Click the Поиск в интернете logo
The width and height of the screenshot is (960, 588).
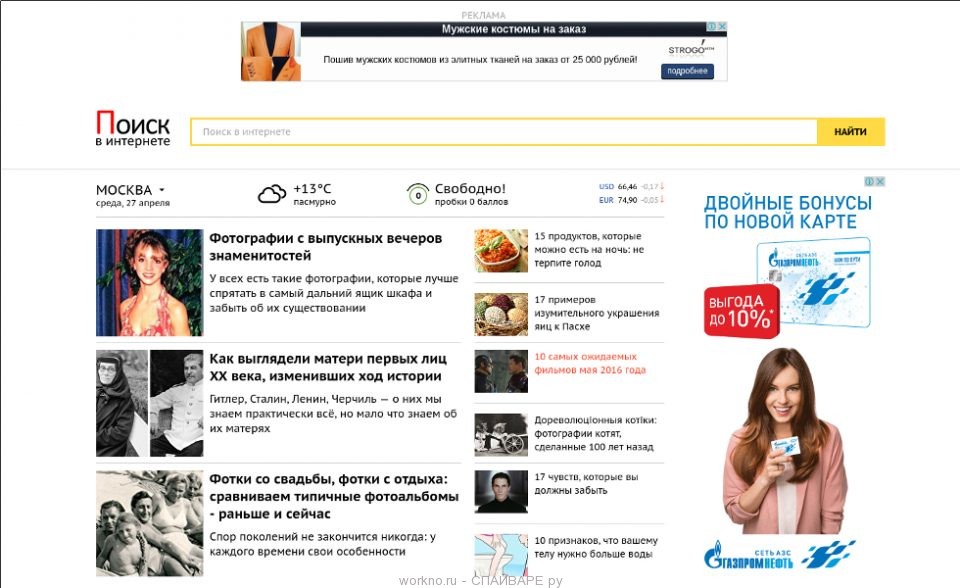tap(133, 130)
